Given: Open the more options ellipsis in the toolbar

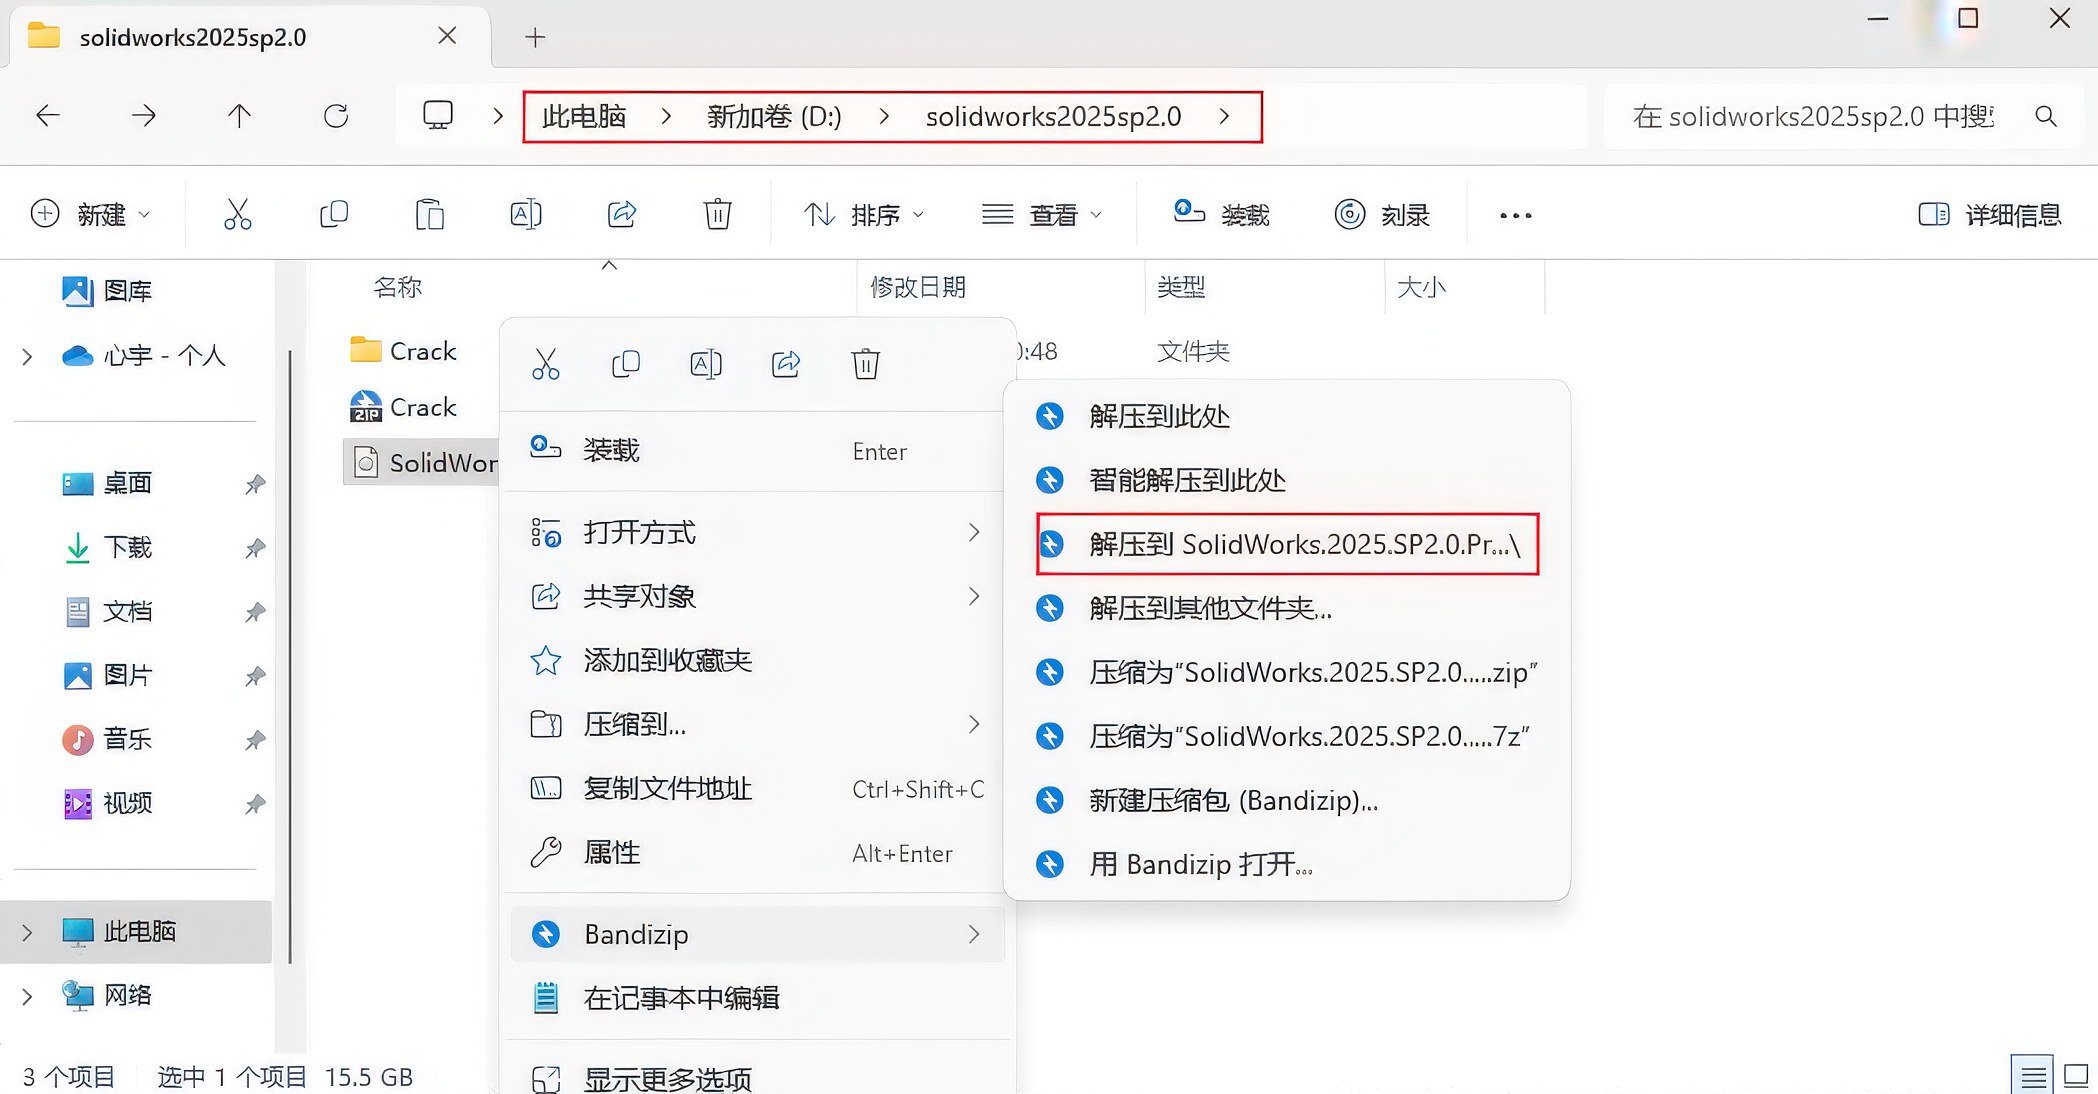Looking at the screenshot, I should pyautogui.click(x=1516, y=215).
